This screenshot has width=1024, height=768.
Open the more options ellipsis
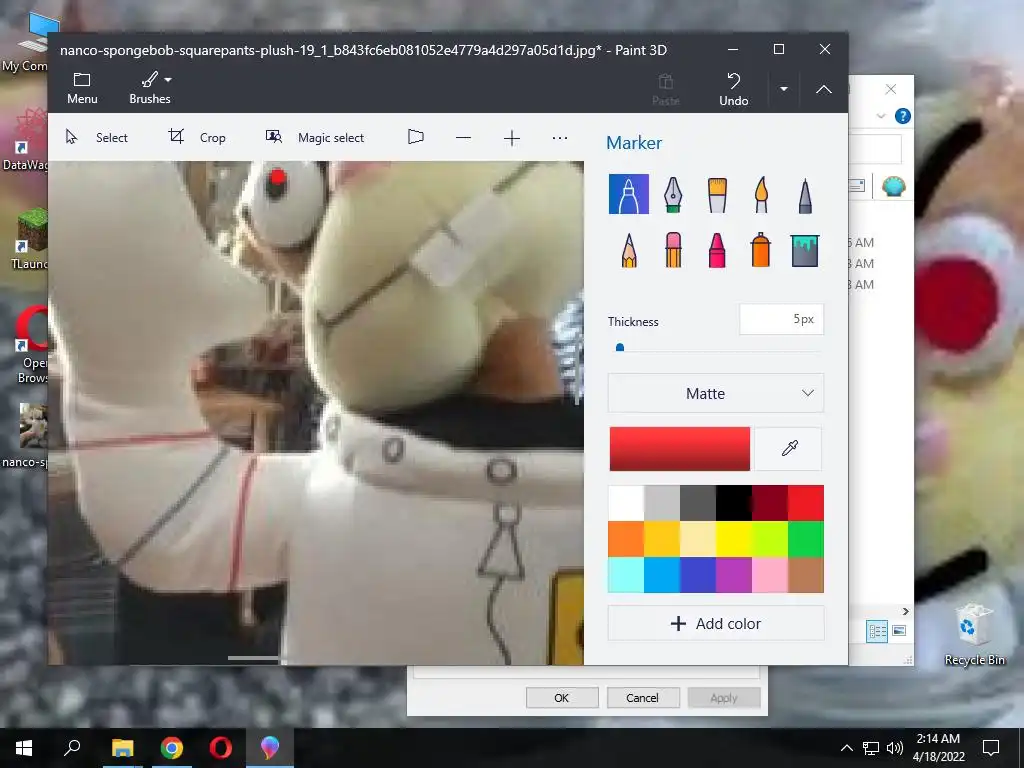[560, 138]
